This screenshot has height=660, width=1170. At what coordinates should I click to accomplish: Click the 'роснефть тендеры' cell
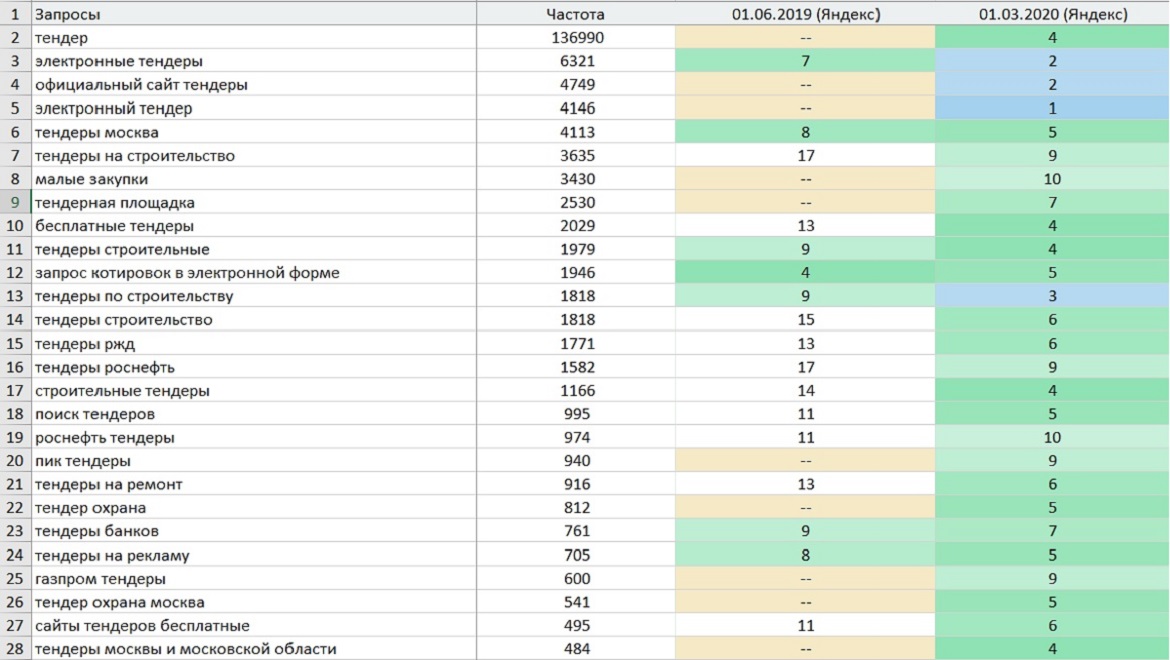coord(254,437)
